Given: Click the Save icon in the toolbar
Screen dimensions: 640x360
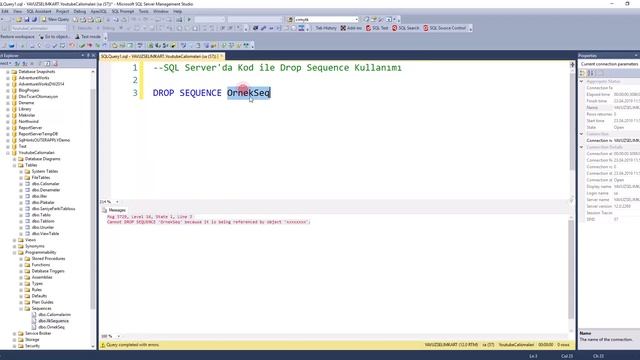Looking at the screenshot, I should 27,19.
